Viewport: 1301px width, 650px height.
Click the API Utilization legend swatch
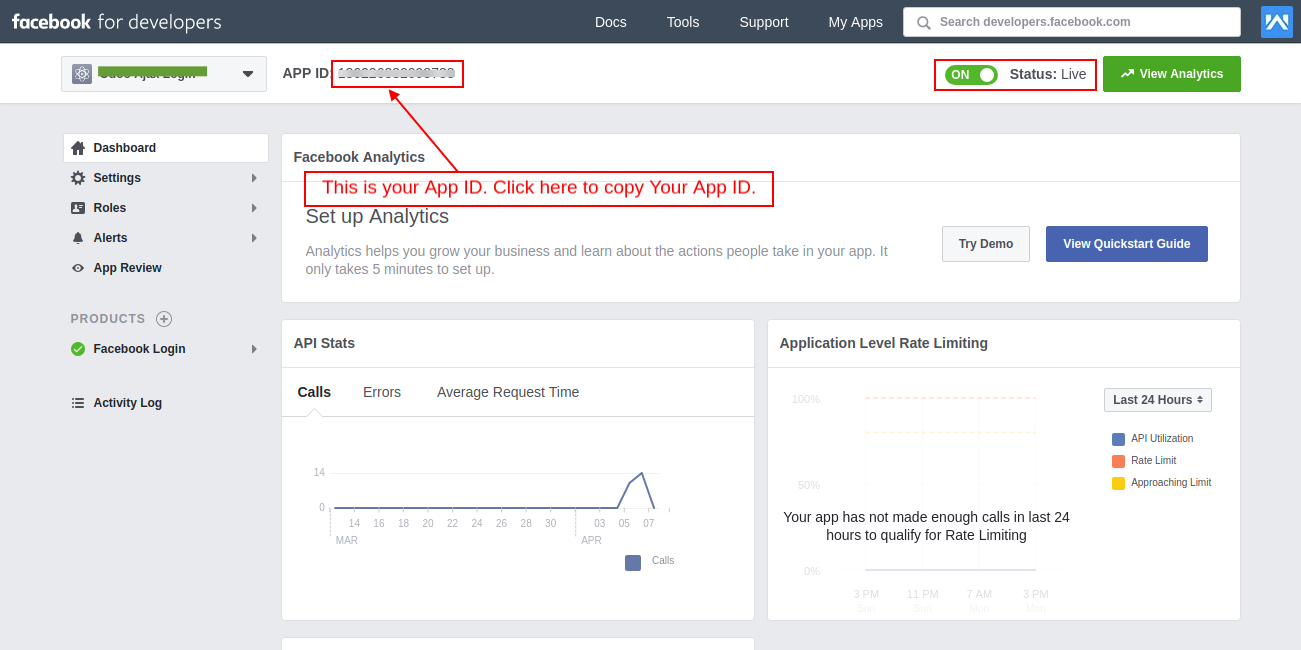1118,439
